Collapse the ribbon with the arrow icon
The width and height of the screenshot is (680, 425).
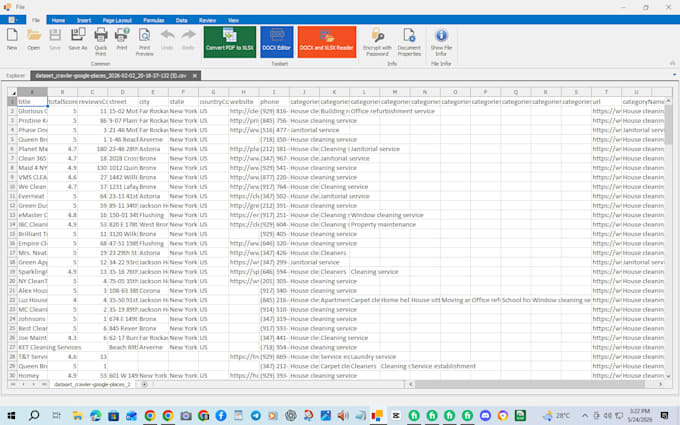tap(672, 63)
